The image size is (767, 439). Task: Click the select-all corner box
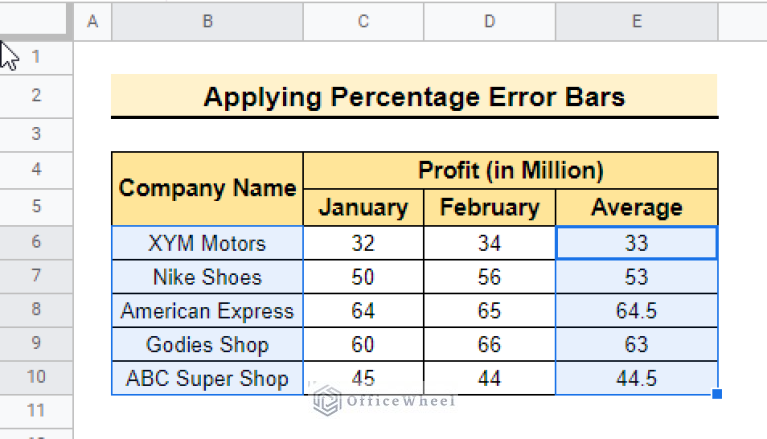pyautogui.click(x=33, y=19)
